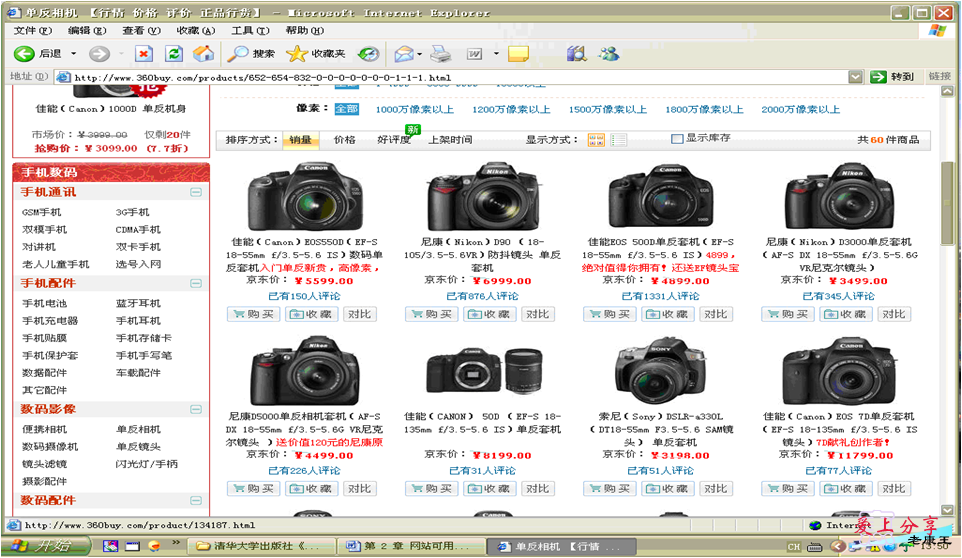
Task: Open Canon 1000D 单反机身 promo title
Action: (x=110, y=109)
